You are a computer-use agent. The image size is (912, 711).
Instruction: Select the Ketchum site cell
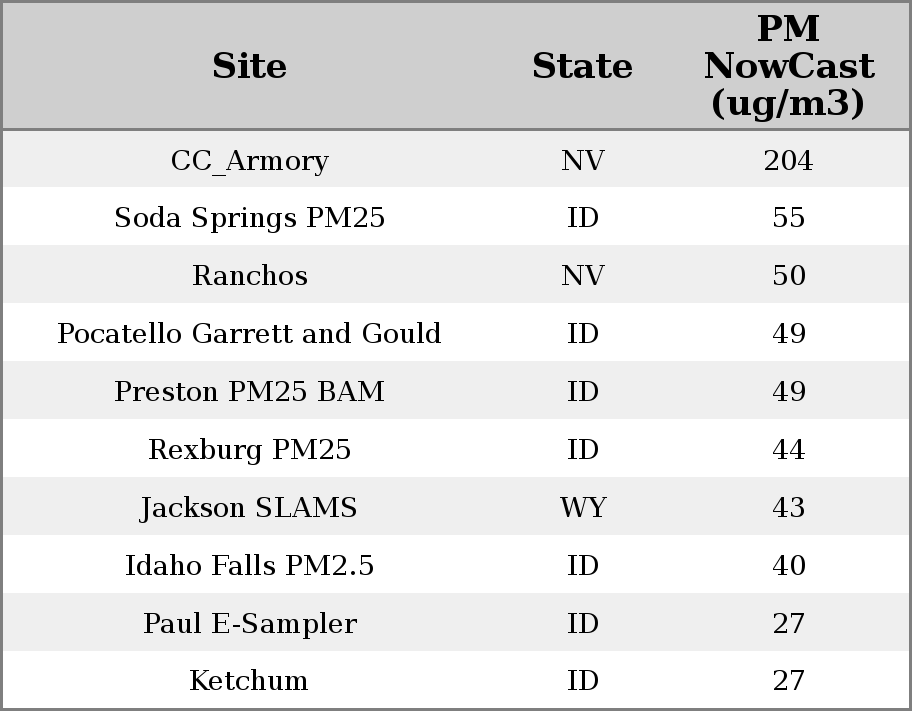click(x=249, y=681)
